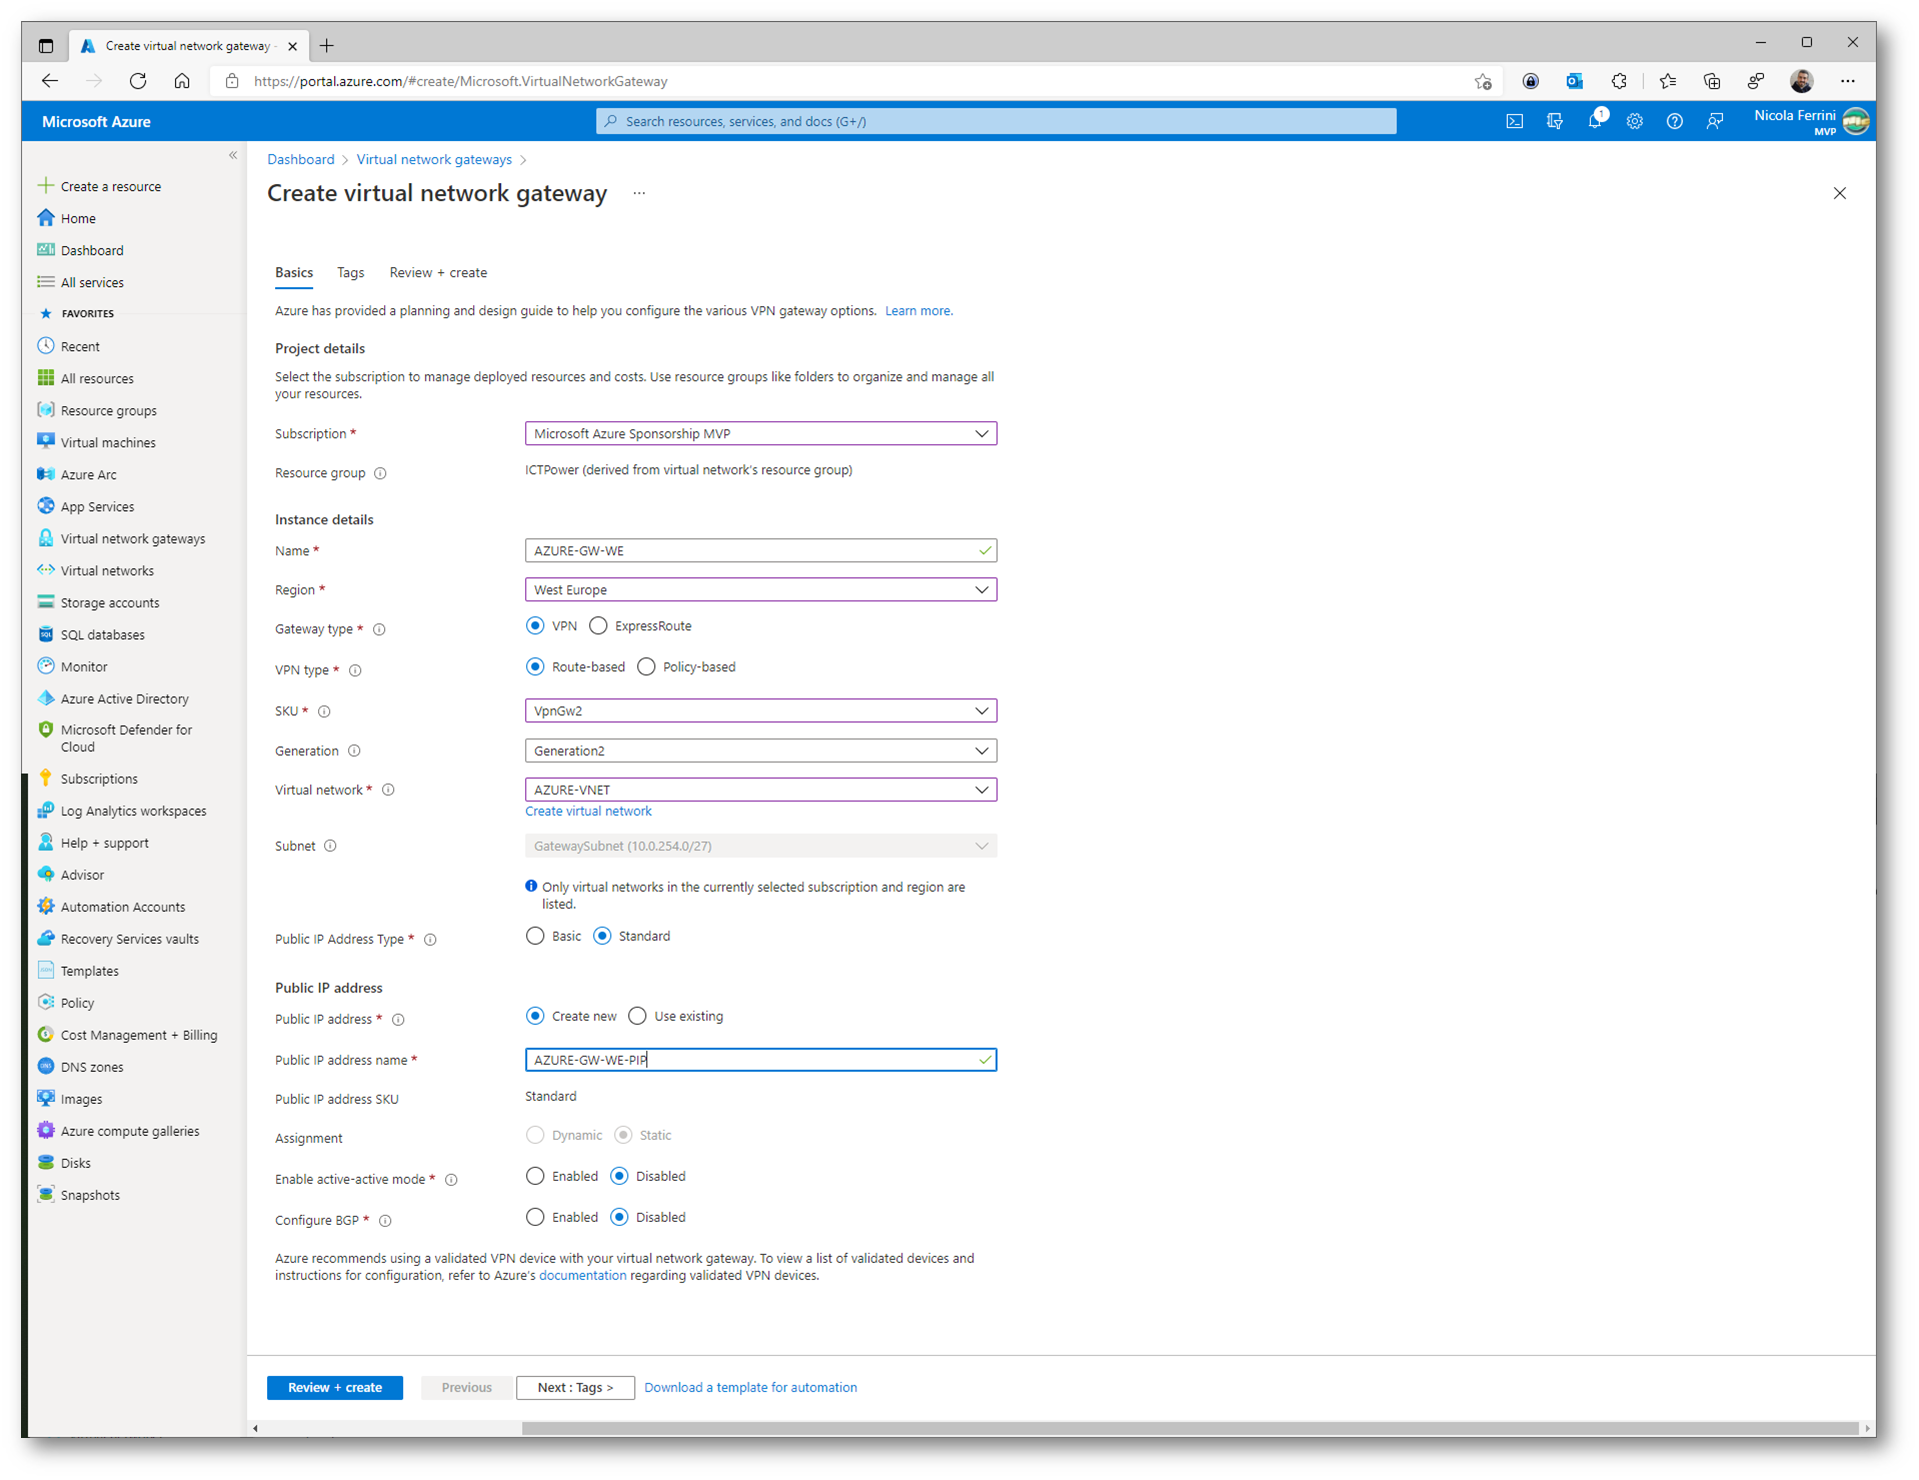
Task: Open the ellipsis menu beside page title
Action: 639,193
